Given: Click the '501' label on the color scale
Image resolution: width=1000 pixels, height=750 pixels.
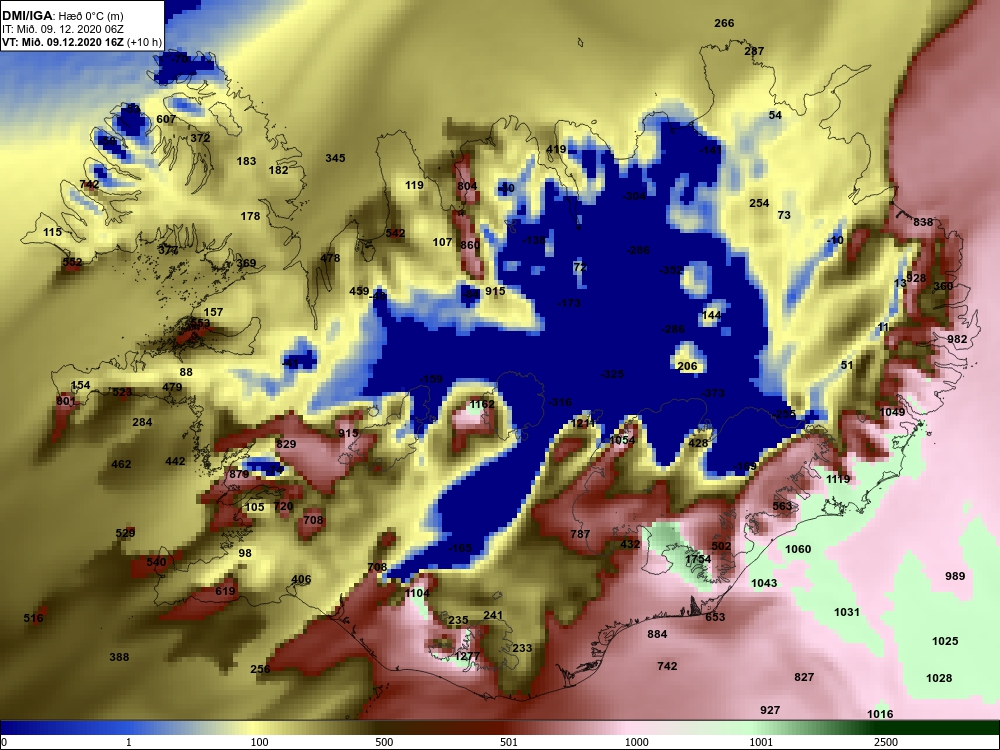Looking at the screenshot, I should pos(508,742).
